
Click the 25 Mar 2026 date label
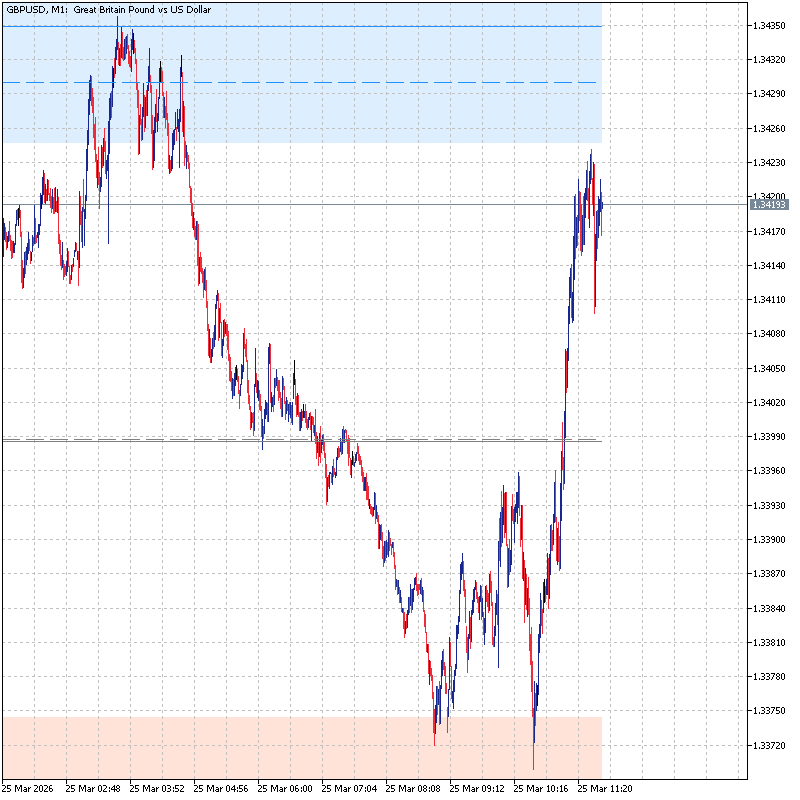pyautogui.click(x=29, y=788)
